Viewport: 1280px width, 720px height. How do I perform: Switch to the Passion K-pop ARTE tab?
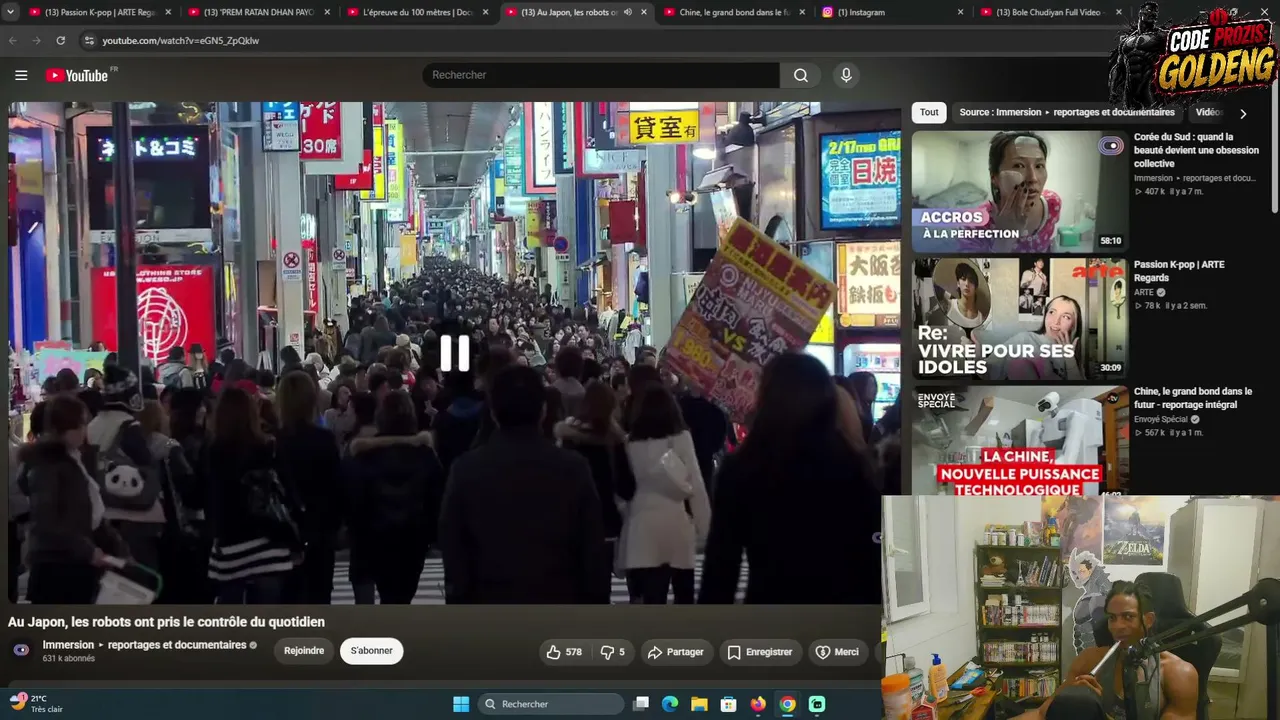click(100, 12)
